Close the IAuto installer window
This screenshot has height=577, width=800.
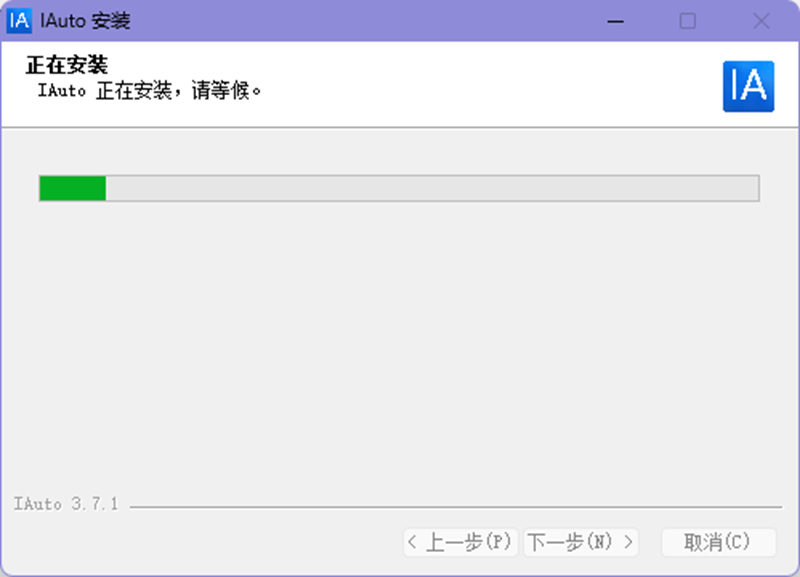coord(762,20)
